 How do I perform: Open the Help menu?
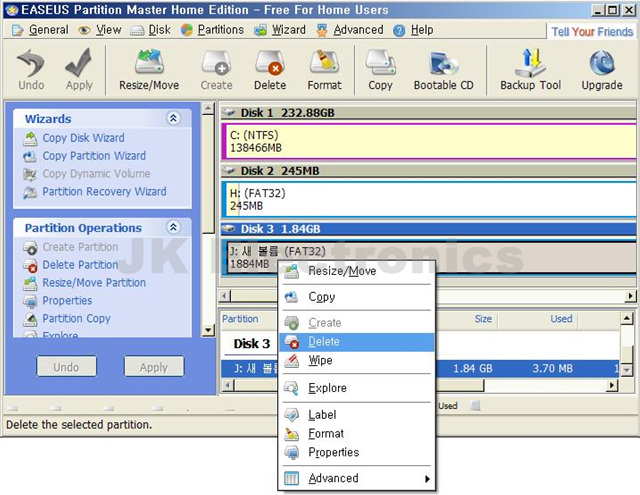(413, 30)
